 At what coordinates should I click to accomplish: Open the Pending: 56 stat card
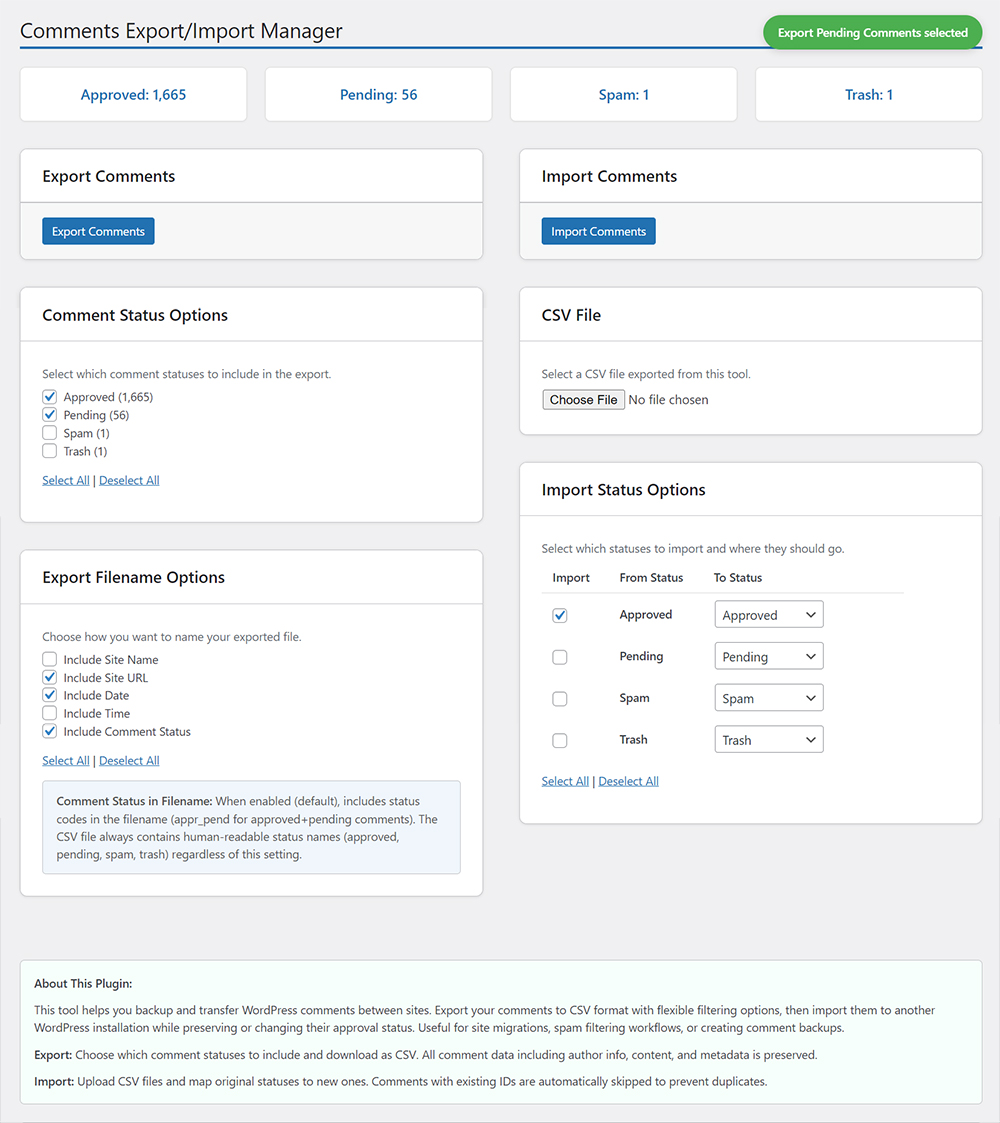(x=378, y=95)
